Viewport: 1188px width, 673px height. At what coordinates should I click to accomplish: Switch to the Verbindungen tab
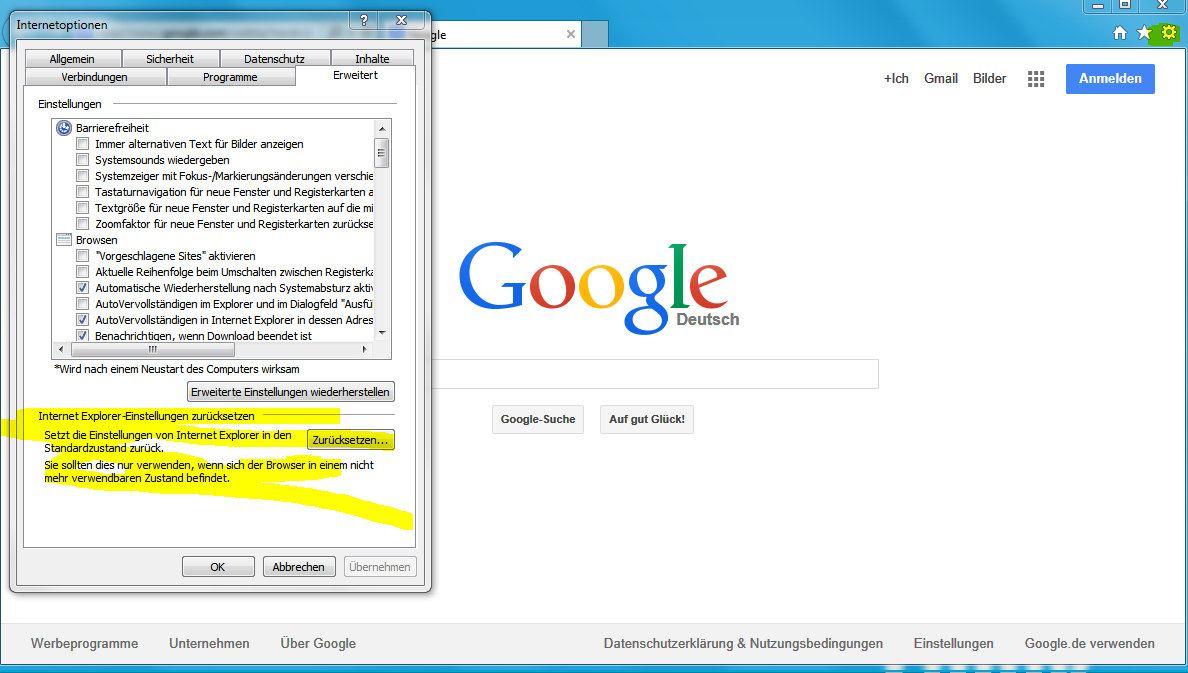(x=95, y=77)
